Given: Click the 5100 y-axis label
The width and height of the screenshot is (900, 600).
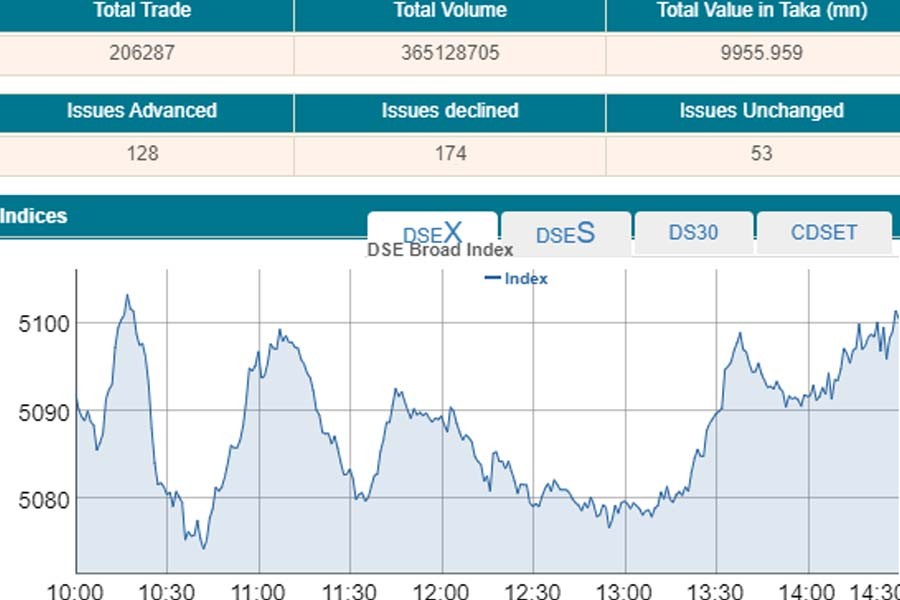Looking at the screenshot, I should pos(44,324).
